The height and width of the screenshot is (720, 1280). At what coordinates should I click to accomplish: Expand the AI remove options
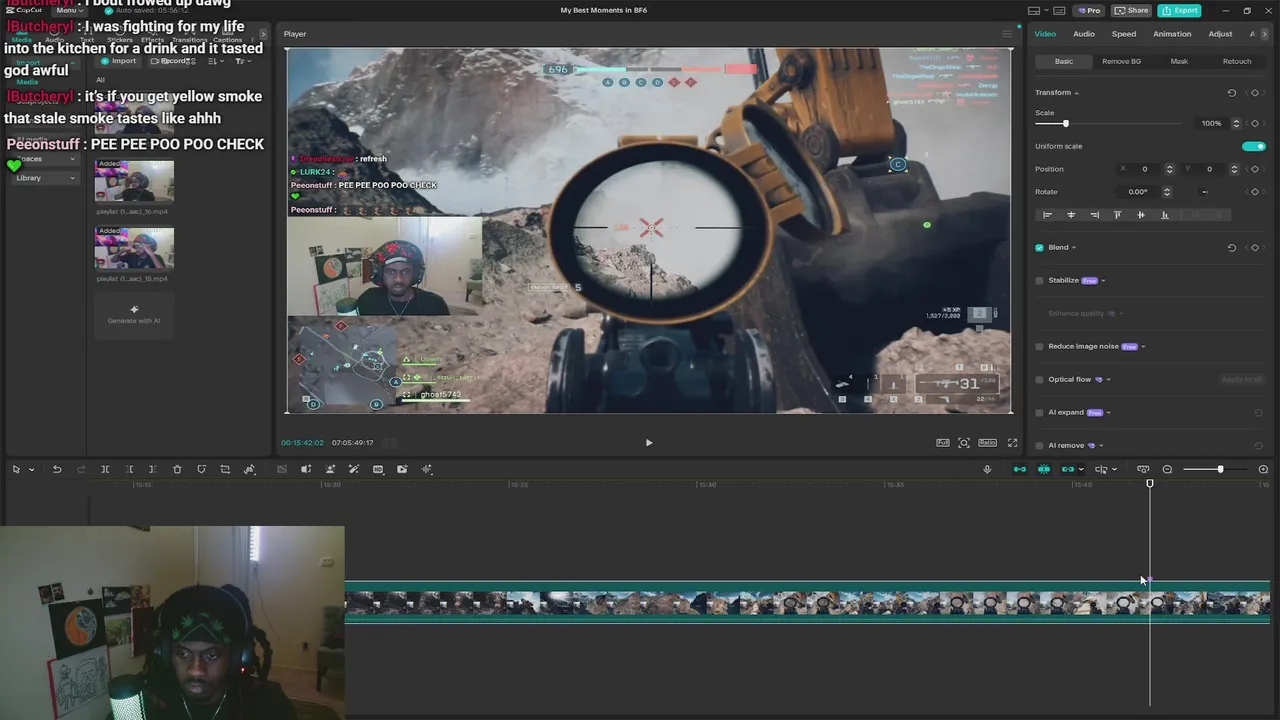tap(1101, 446)
